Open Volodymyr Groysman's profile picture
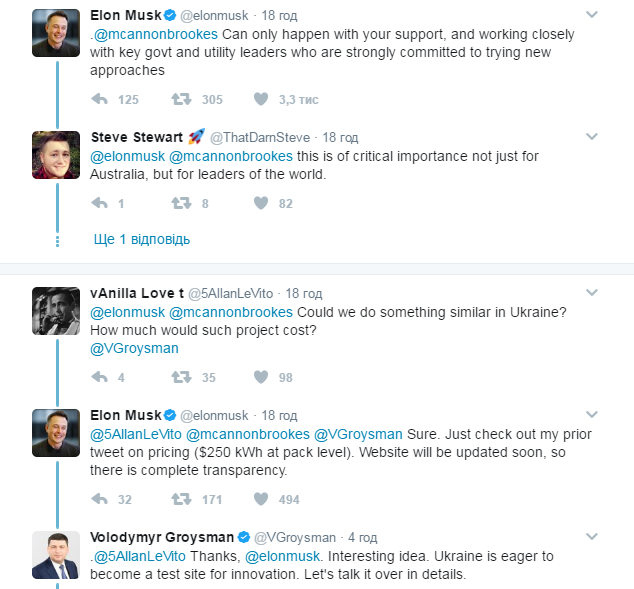The width and height of the screenshot is (634, 589). pyautogui.click(x=57, y=554)
